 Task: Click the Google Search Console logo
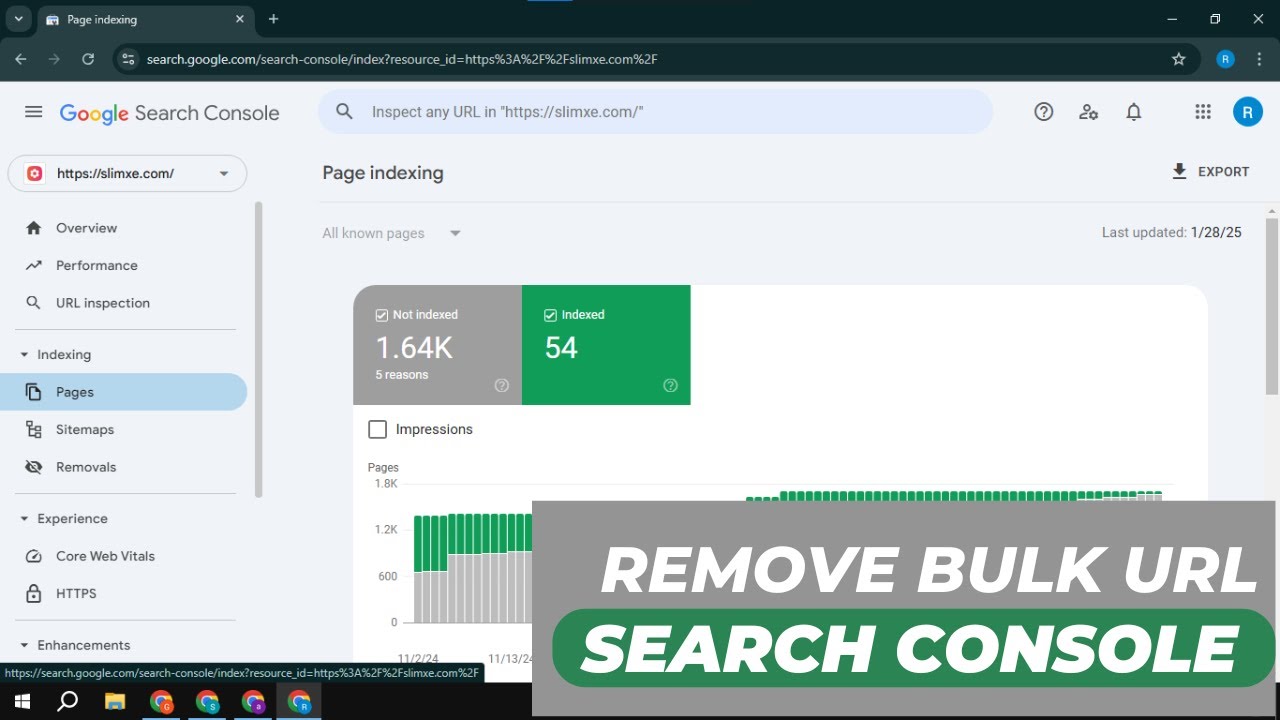pos(169,113)
